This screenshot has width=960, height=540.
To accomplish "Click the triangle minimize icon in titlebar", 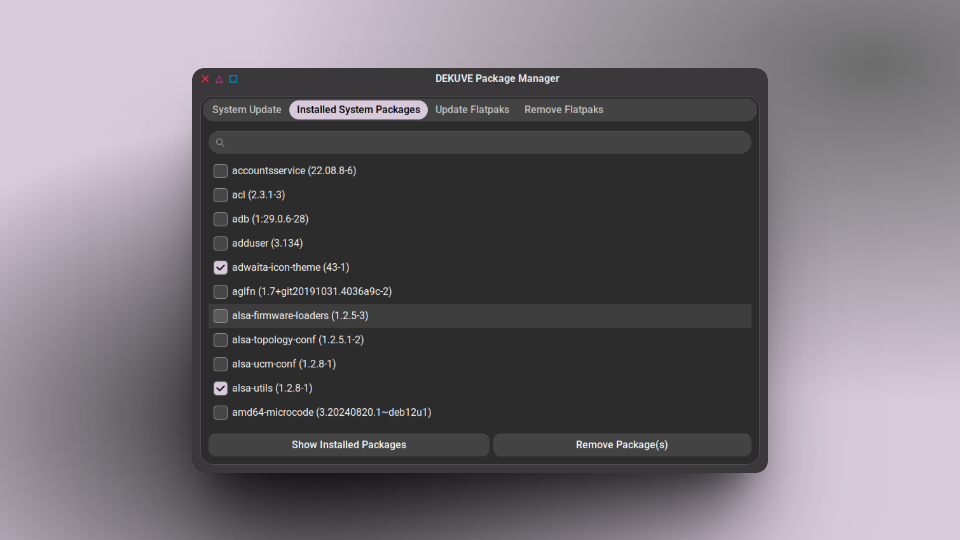I will pos(219,79).
